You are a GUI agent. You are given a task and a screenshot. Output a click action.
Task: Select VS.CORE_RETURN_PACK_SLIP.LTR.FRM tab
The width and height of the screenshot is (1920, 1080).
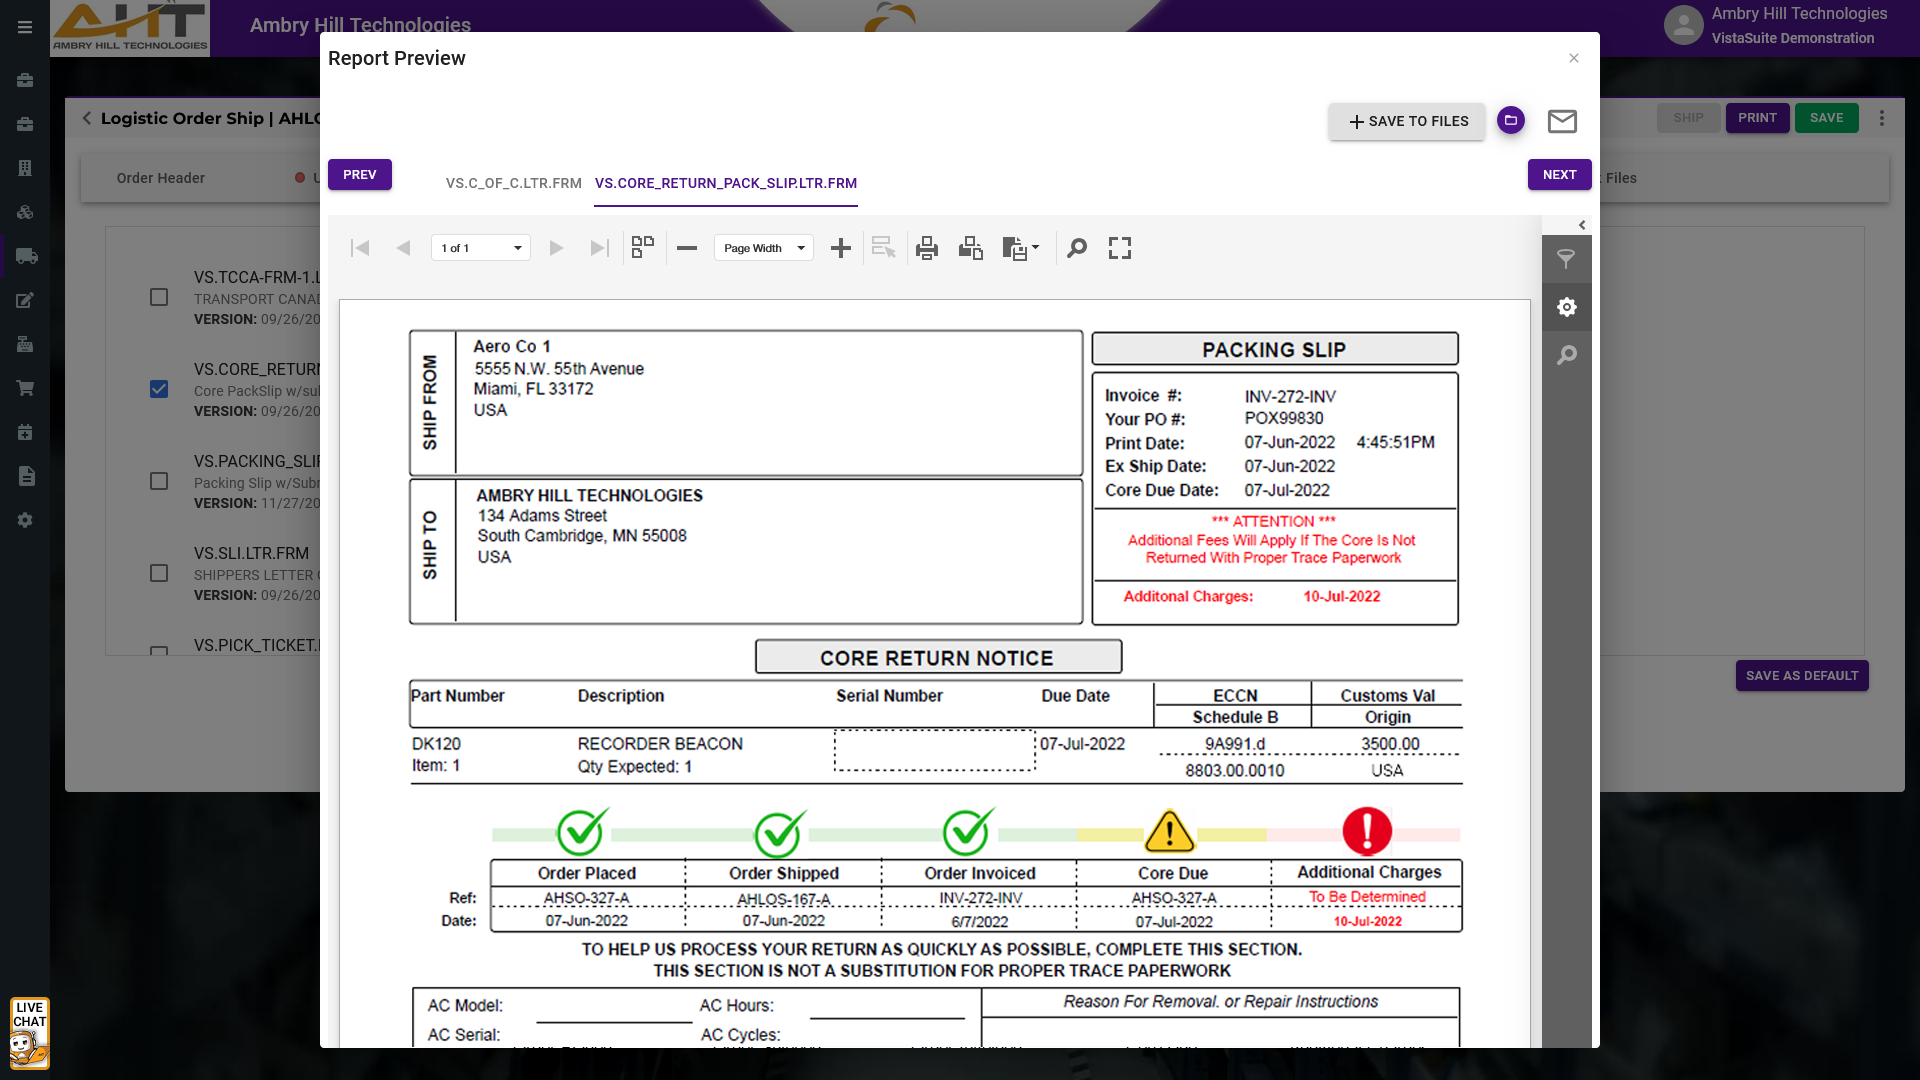(x=725, y=183)
